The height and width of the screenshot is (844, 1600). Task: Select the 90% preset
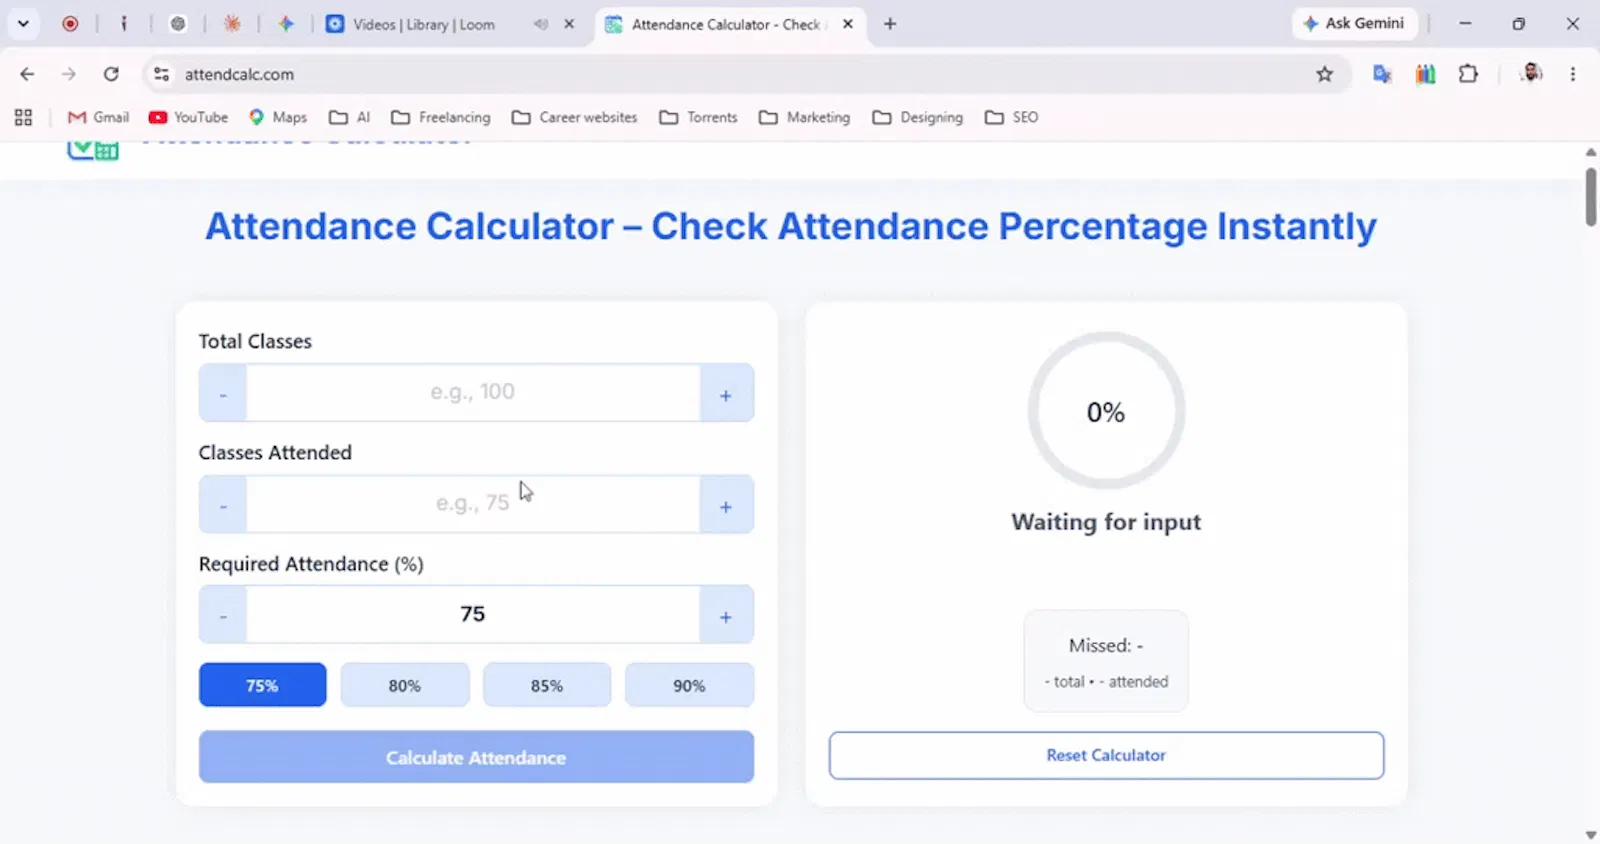pyautogui.click(x=689, y=685)
